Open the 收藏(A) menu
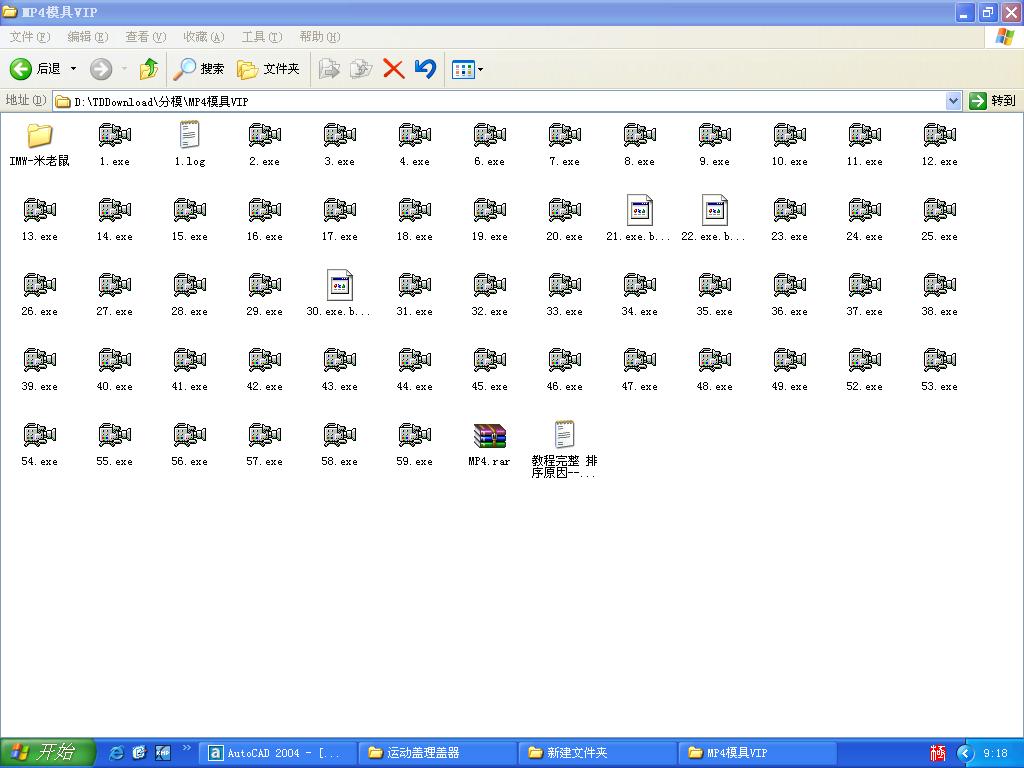The image size is (1024, 768). coord(204,37)
